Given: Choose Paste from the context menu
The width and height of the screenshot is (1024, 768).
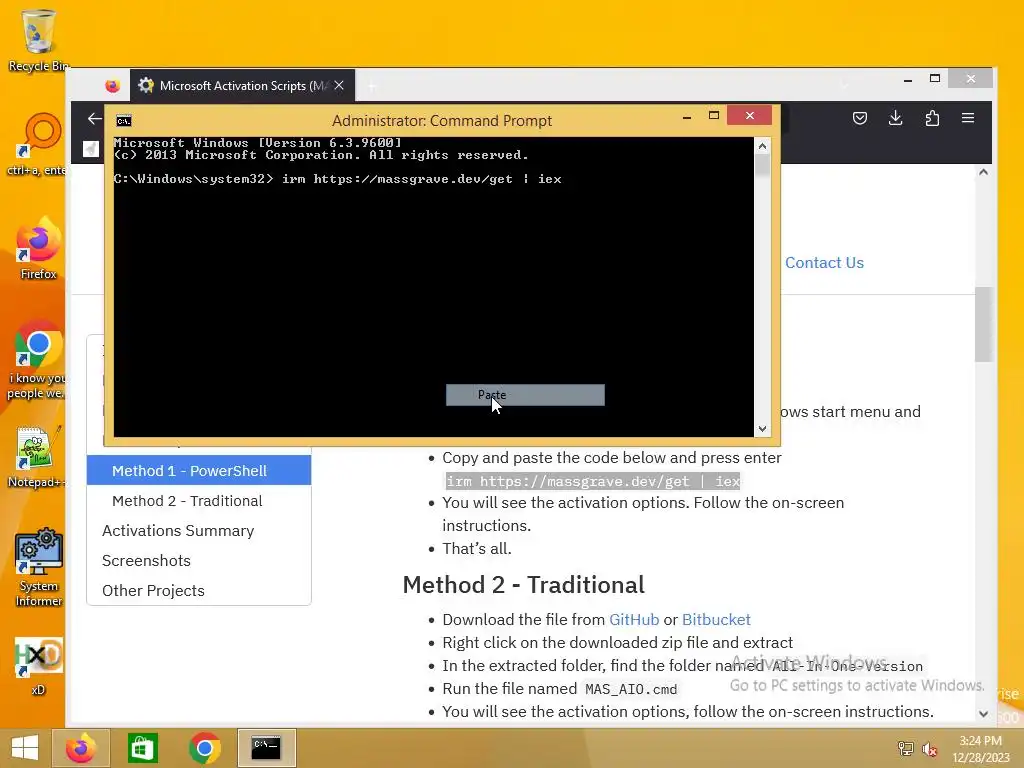Looking at the screenshot, I should [x=525, y=395].
